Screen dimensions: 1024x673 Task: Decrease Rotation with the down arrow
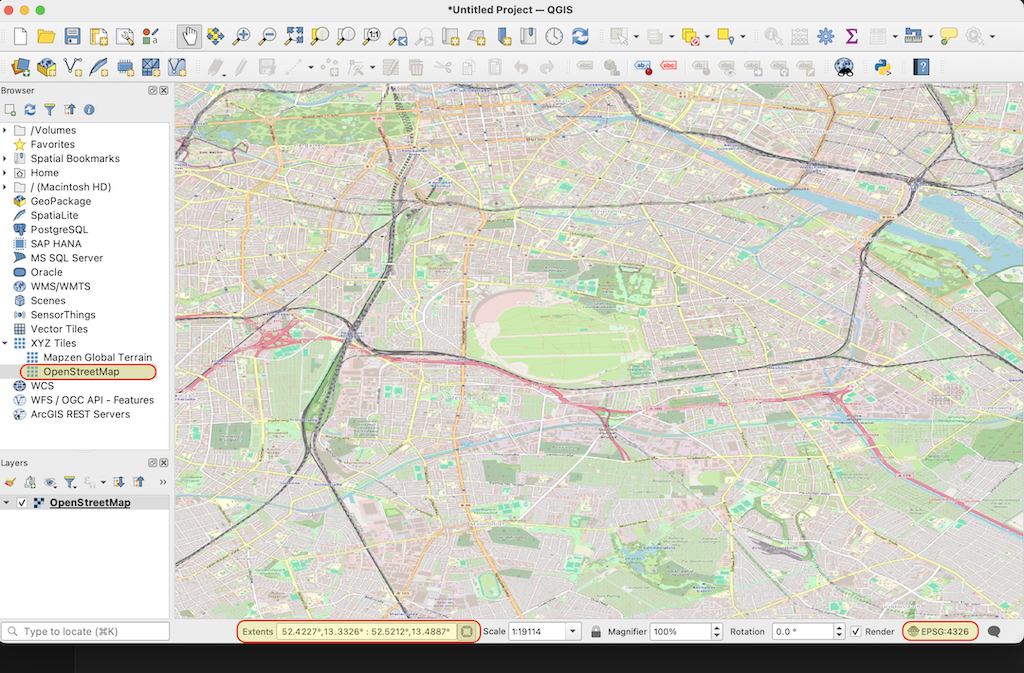tap(839, 635)
